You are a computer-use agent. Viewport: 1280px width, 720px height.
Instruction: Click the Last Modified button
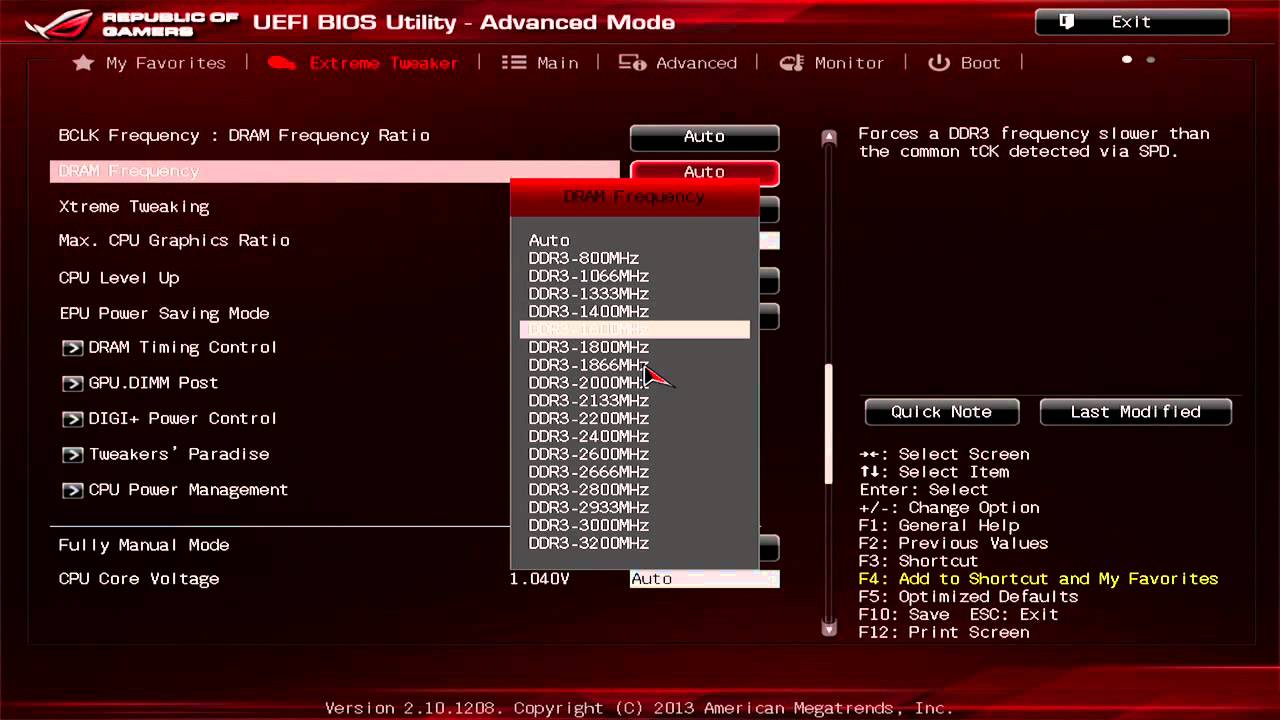[x=1135, y=412]
